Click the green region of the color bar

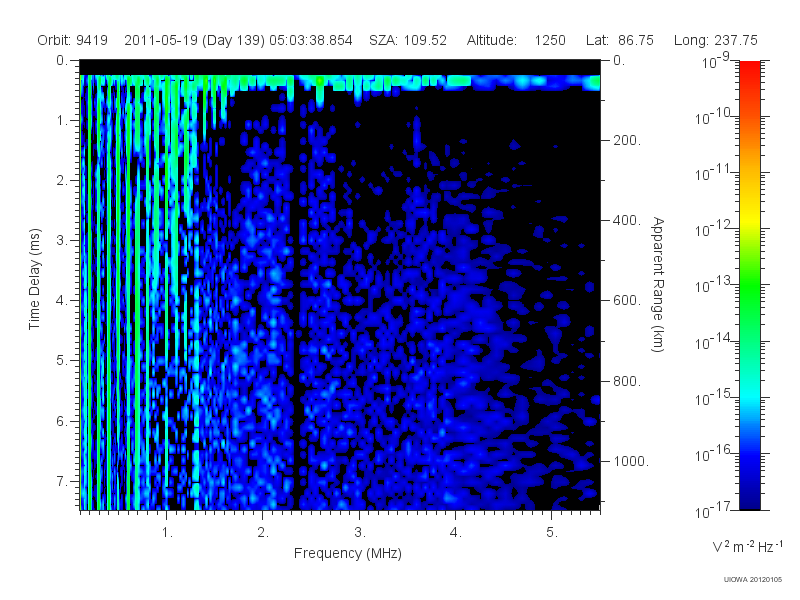point(749,296)
